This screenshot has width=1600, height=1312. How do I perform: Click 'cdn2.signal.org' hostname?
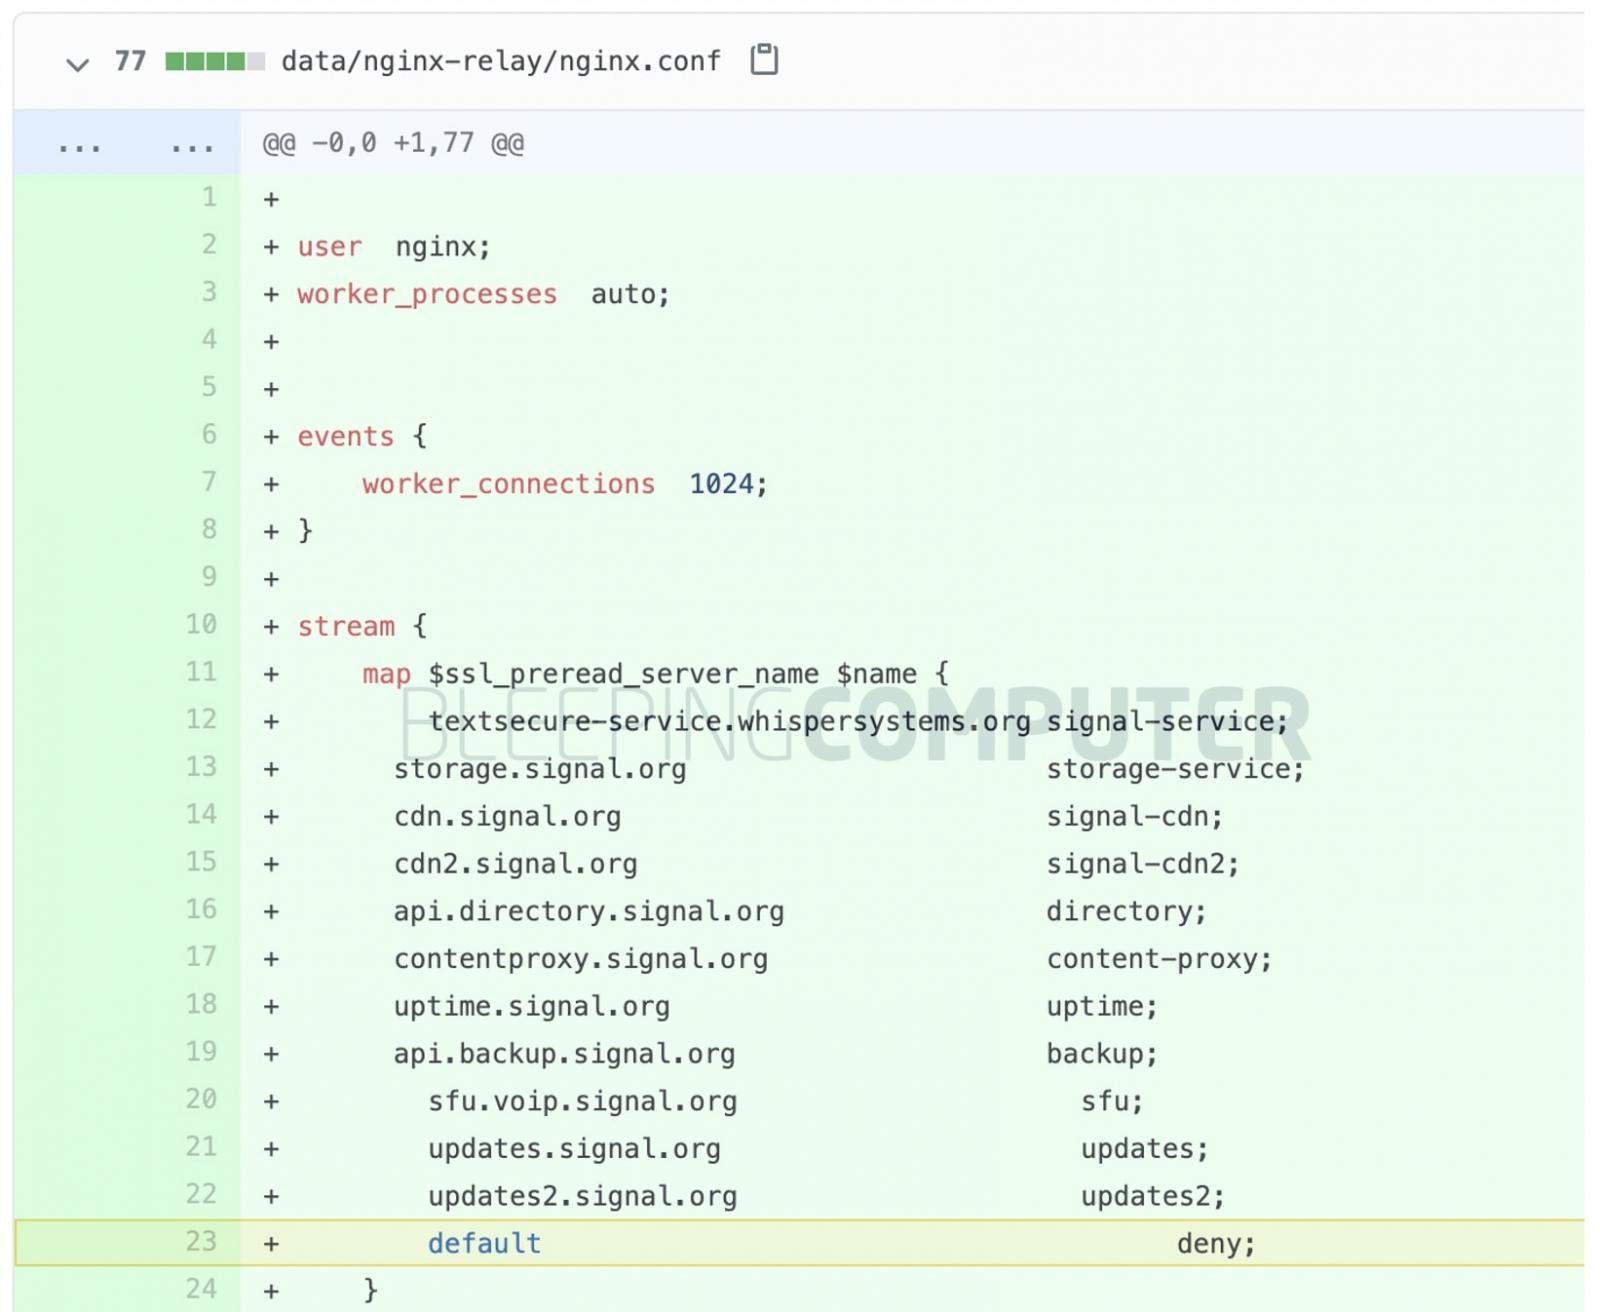click(515, 864)
